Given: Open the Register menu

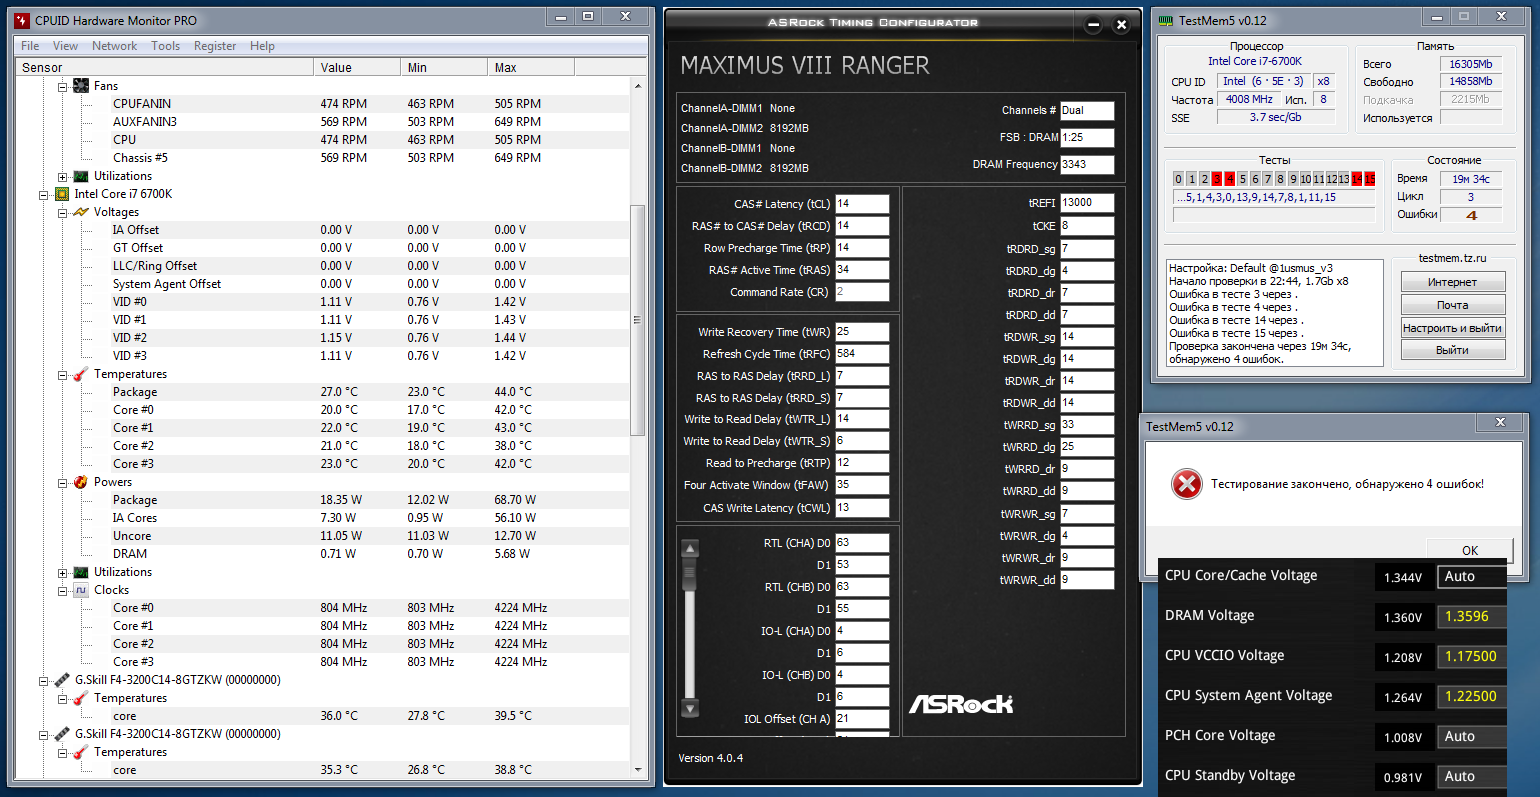Looking at the screenshot, I should point(215,46).
